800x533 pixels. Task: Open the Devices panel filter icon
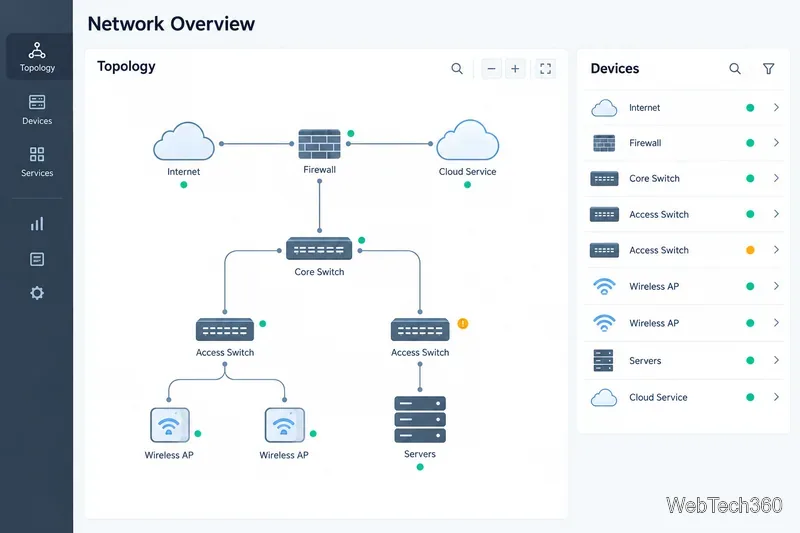pyautogui.click(x=768, y=68)
